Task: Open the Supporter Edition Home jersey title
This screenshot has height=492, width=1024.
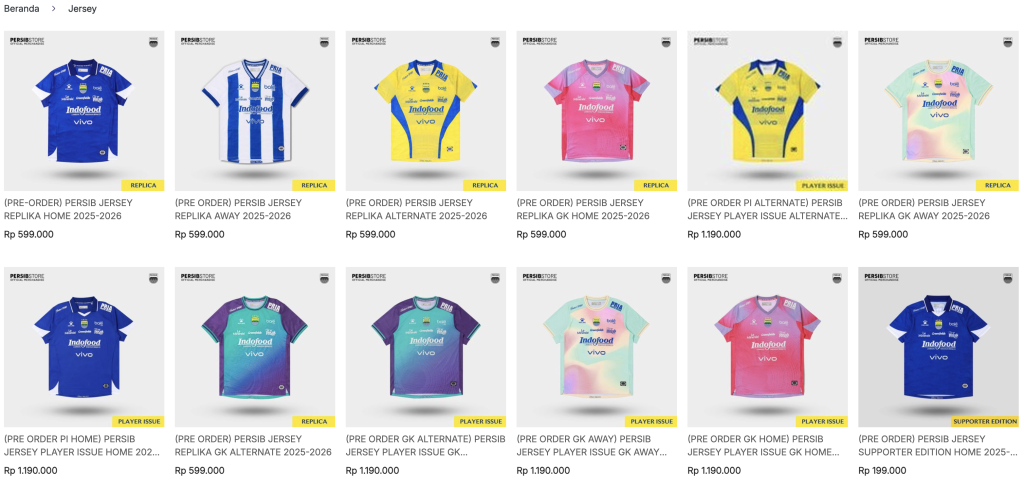Action: [937, 445]
